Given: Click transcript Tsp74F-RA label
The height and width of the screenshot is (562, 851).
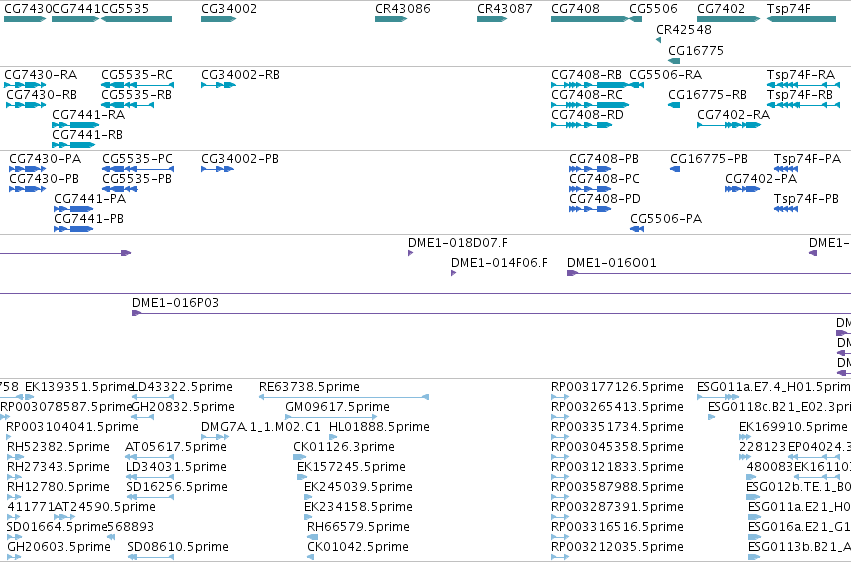Looking at the screenshot, I should (x=801, y=75).
